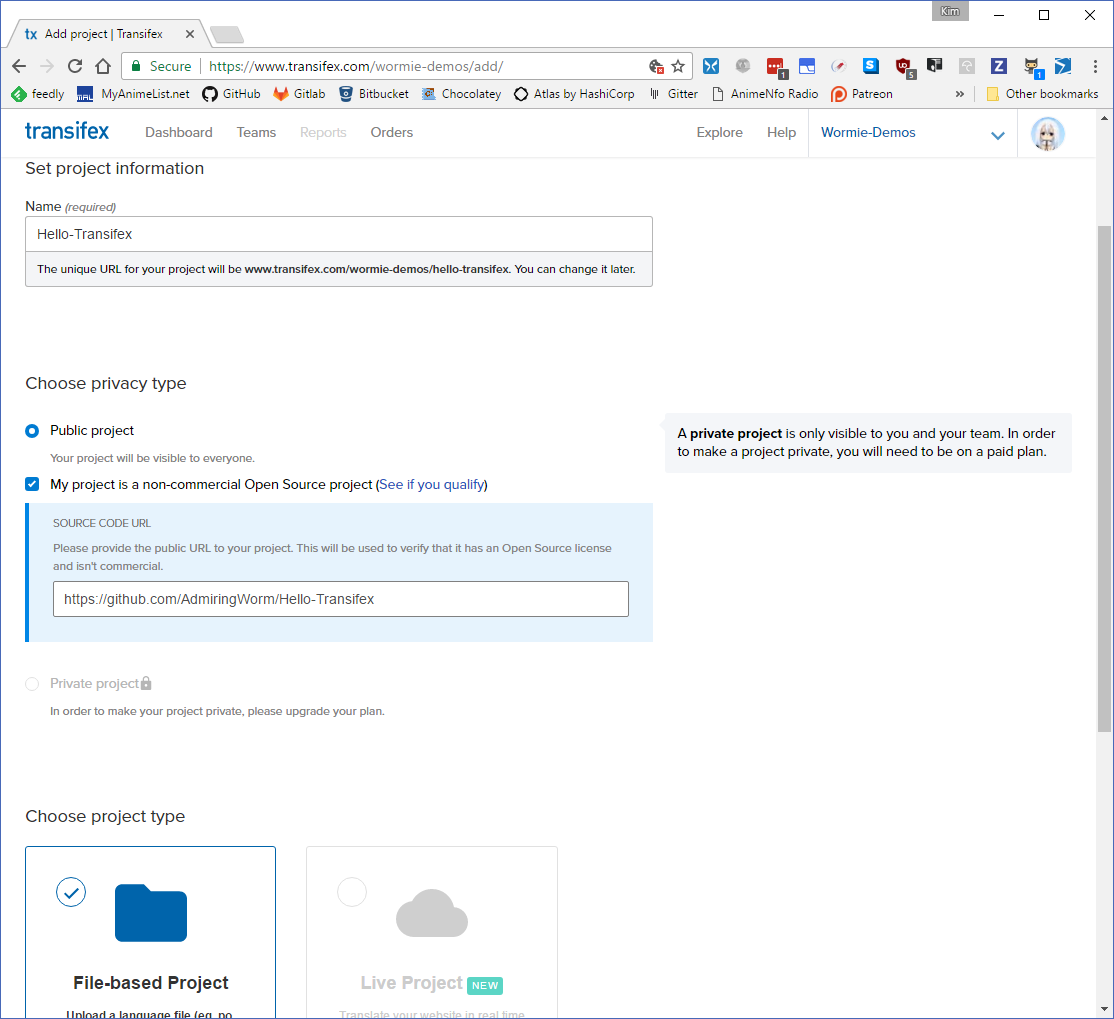Open the Explore nav item
The image size is (1114, 1019).
coord(720,132)
